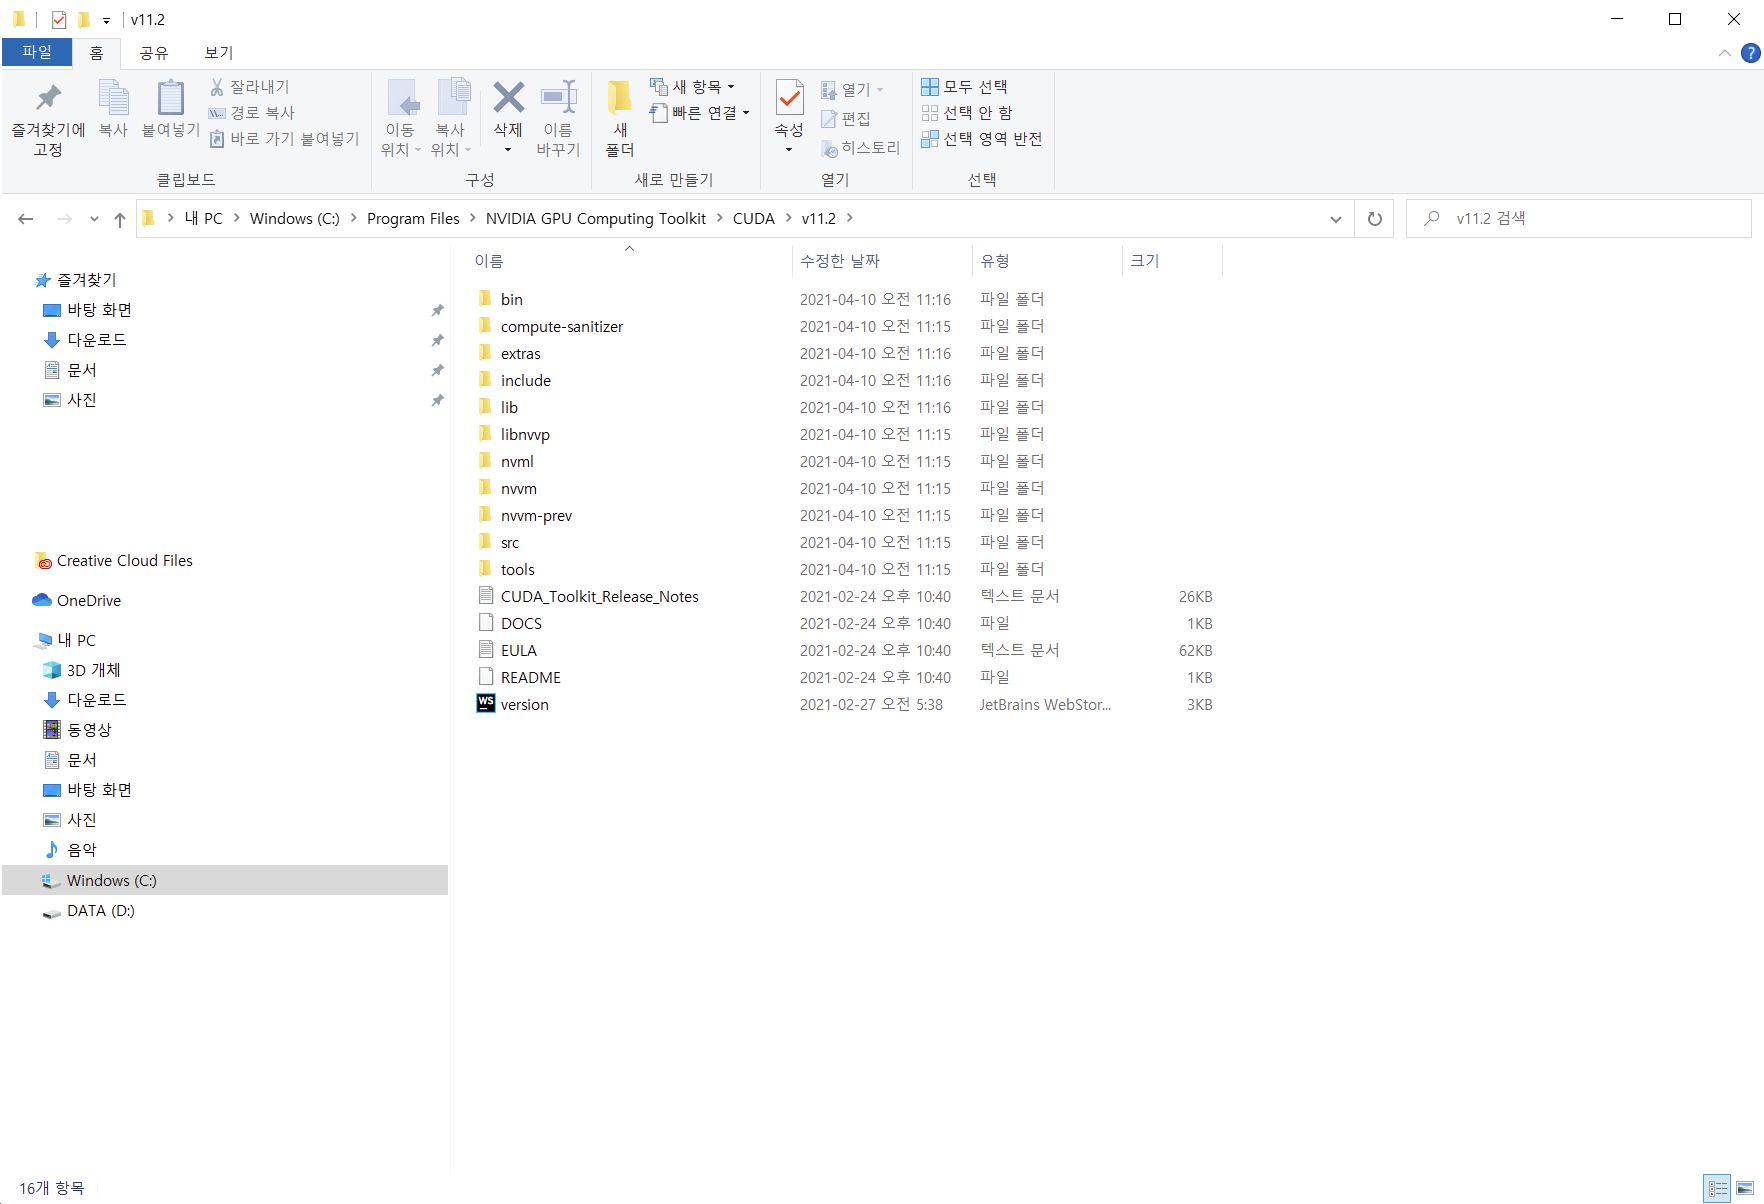Click 경로 복사 (Copy path)
Image resolution: width=1764 pixels, height=1204 pixels.
click(252, 113)
